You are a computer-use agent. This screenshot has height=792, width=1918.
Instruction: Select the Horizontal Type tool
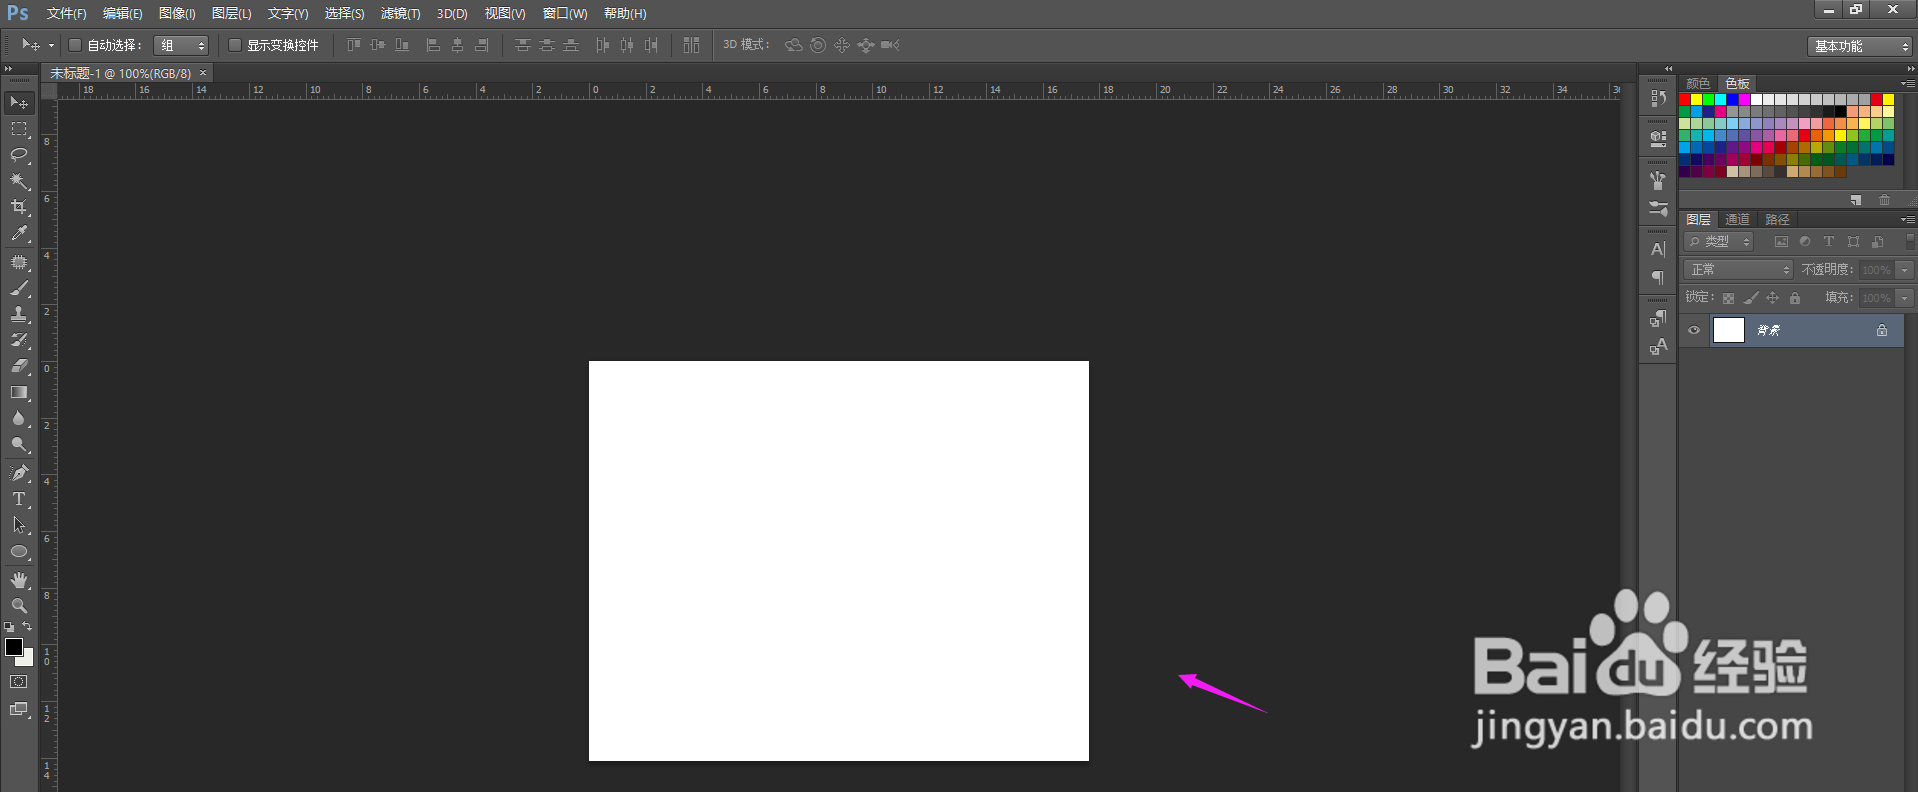19,499
